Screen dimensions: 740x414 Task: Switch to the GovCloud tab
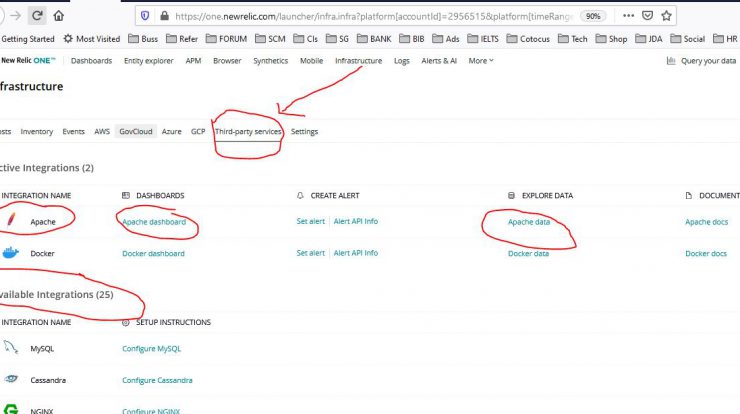tap(136, 131)
